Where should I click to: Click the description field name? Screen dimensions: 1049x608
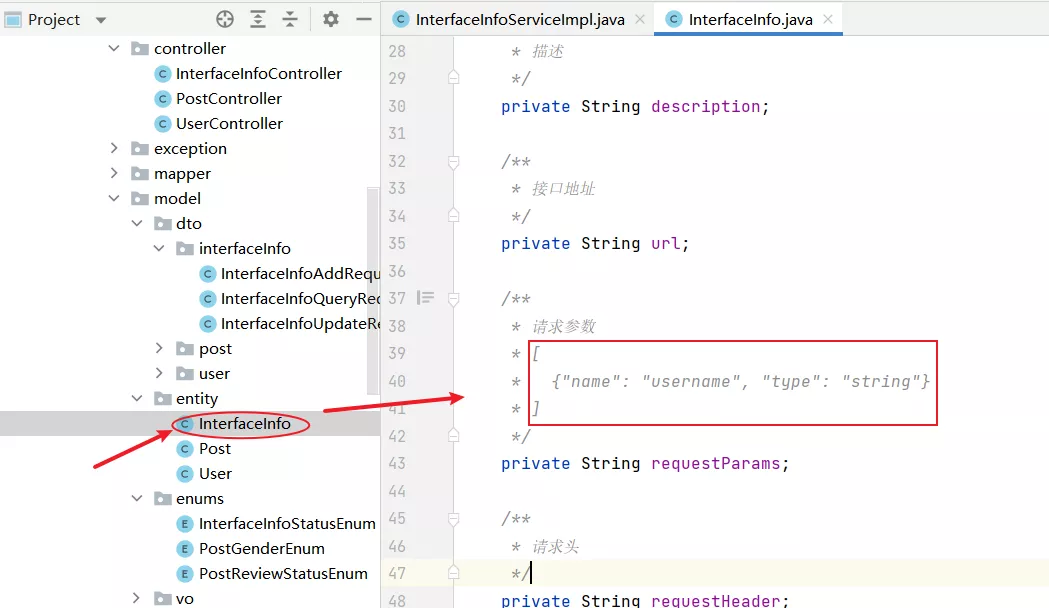pyautogui.click(x=705, y=106)
